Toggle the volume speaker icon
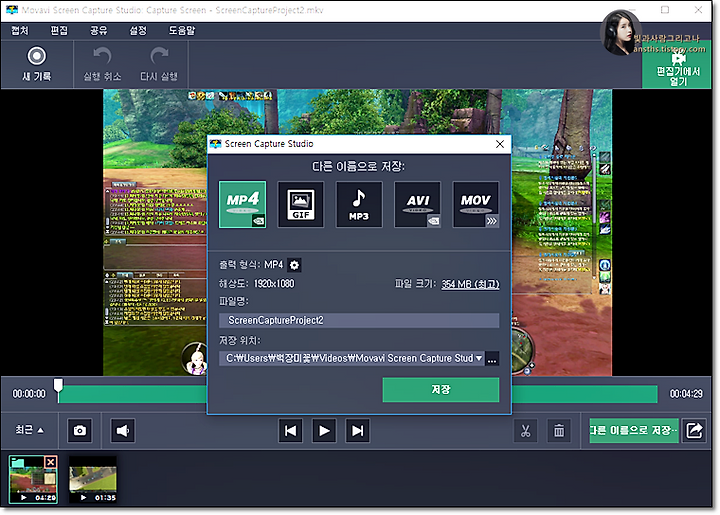The image size is (720, 515). (123, 431)
